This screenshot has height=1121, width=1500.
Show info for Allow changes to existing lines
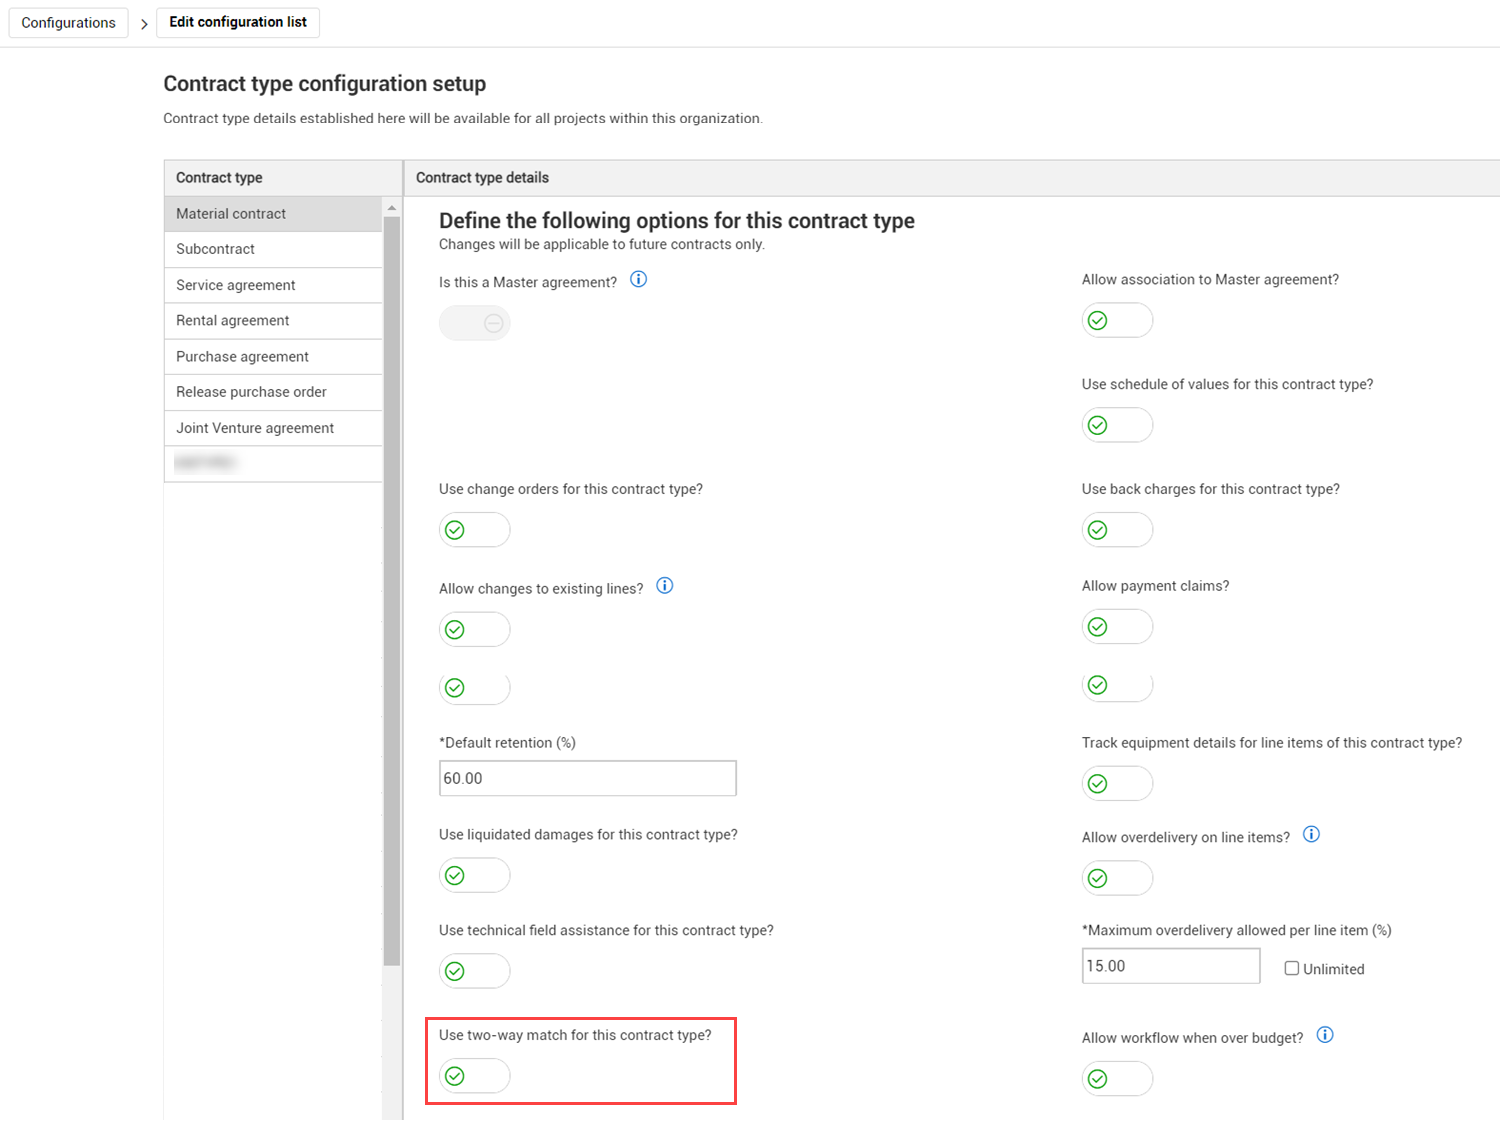pyautogui.click(x=665, y=586)
